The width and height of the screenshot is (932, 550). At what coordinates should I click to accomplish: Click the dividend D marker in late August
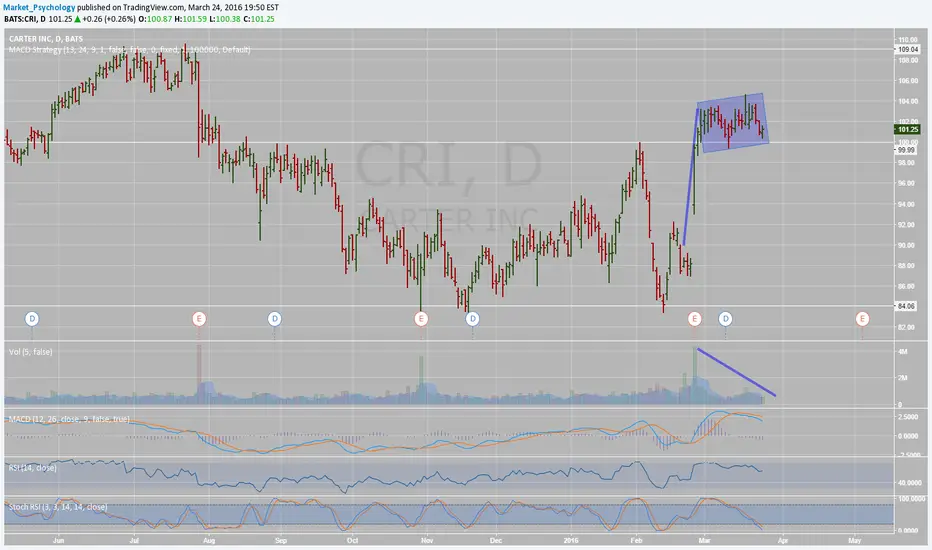tap(275, 319)
